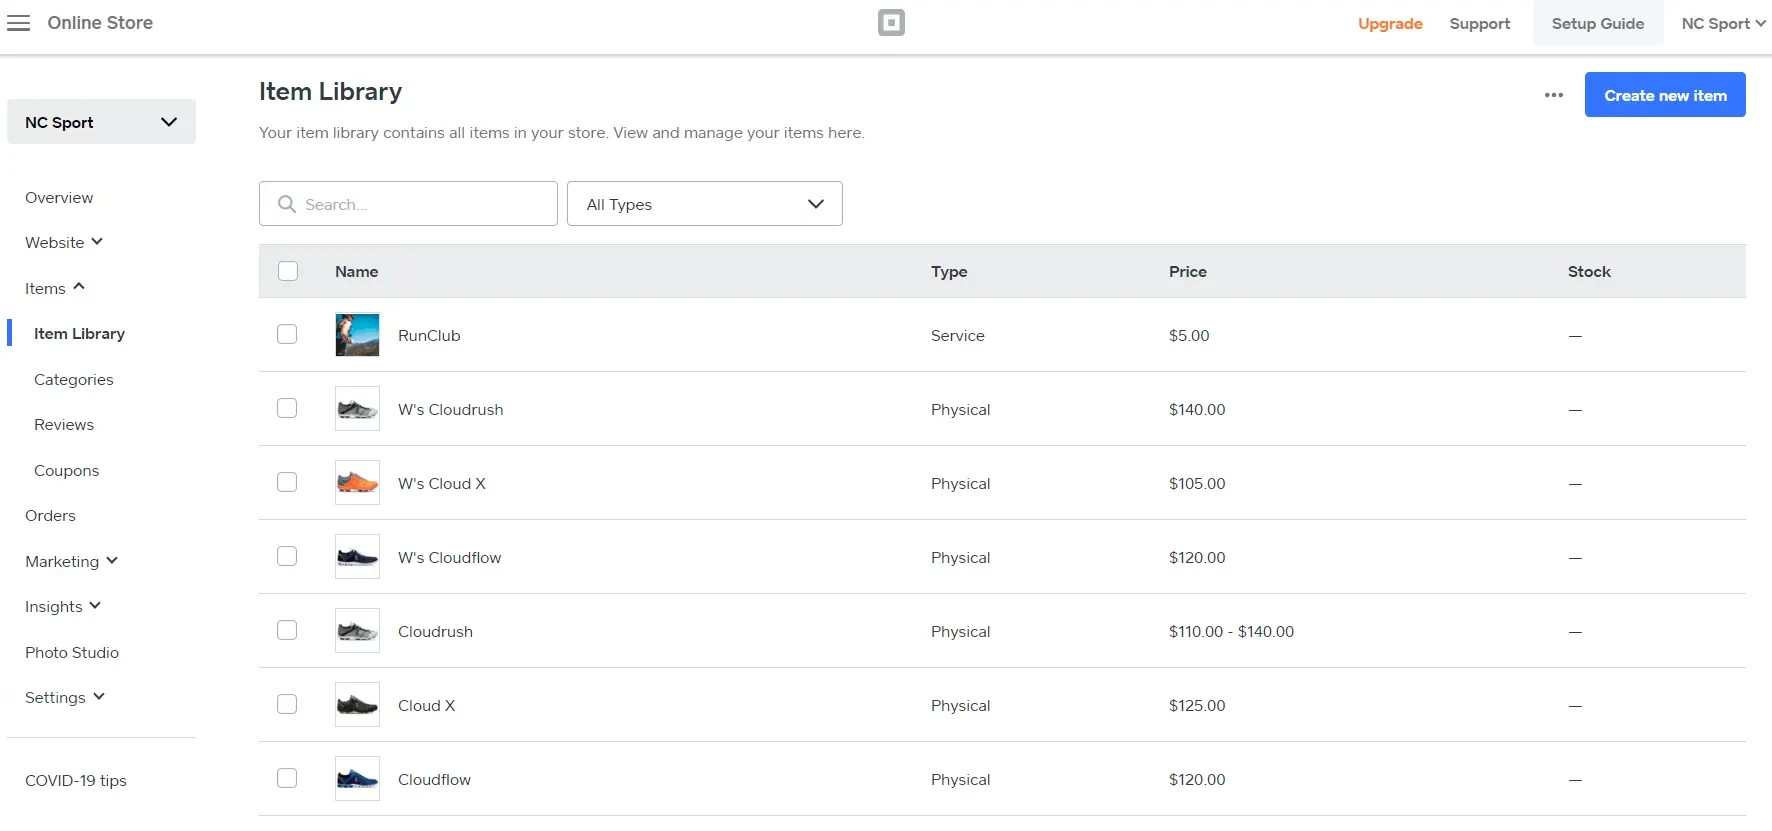Click the $110.00 - $140.00 price cell
This screenshot has width=1772, height=831.
[1231, 631]
